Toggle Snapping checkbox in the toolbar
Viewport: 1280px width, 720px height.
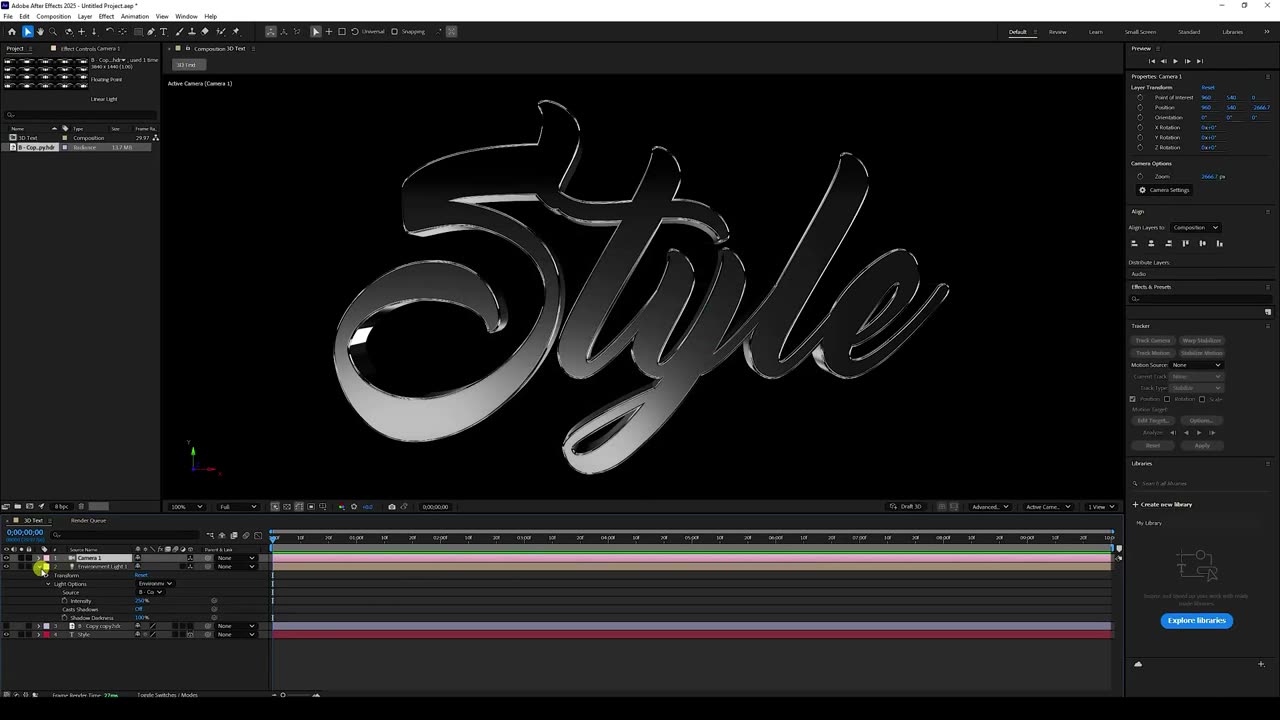click(394, 31)
